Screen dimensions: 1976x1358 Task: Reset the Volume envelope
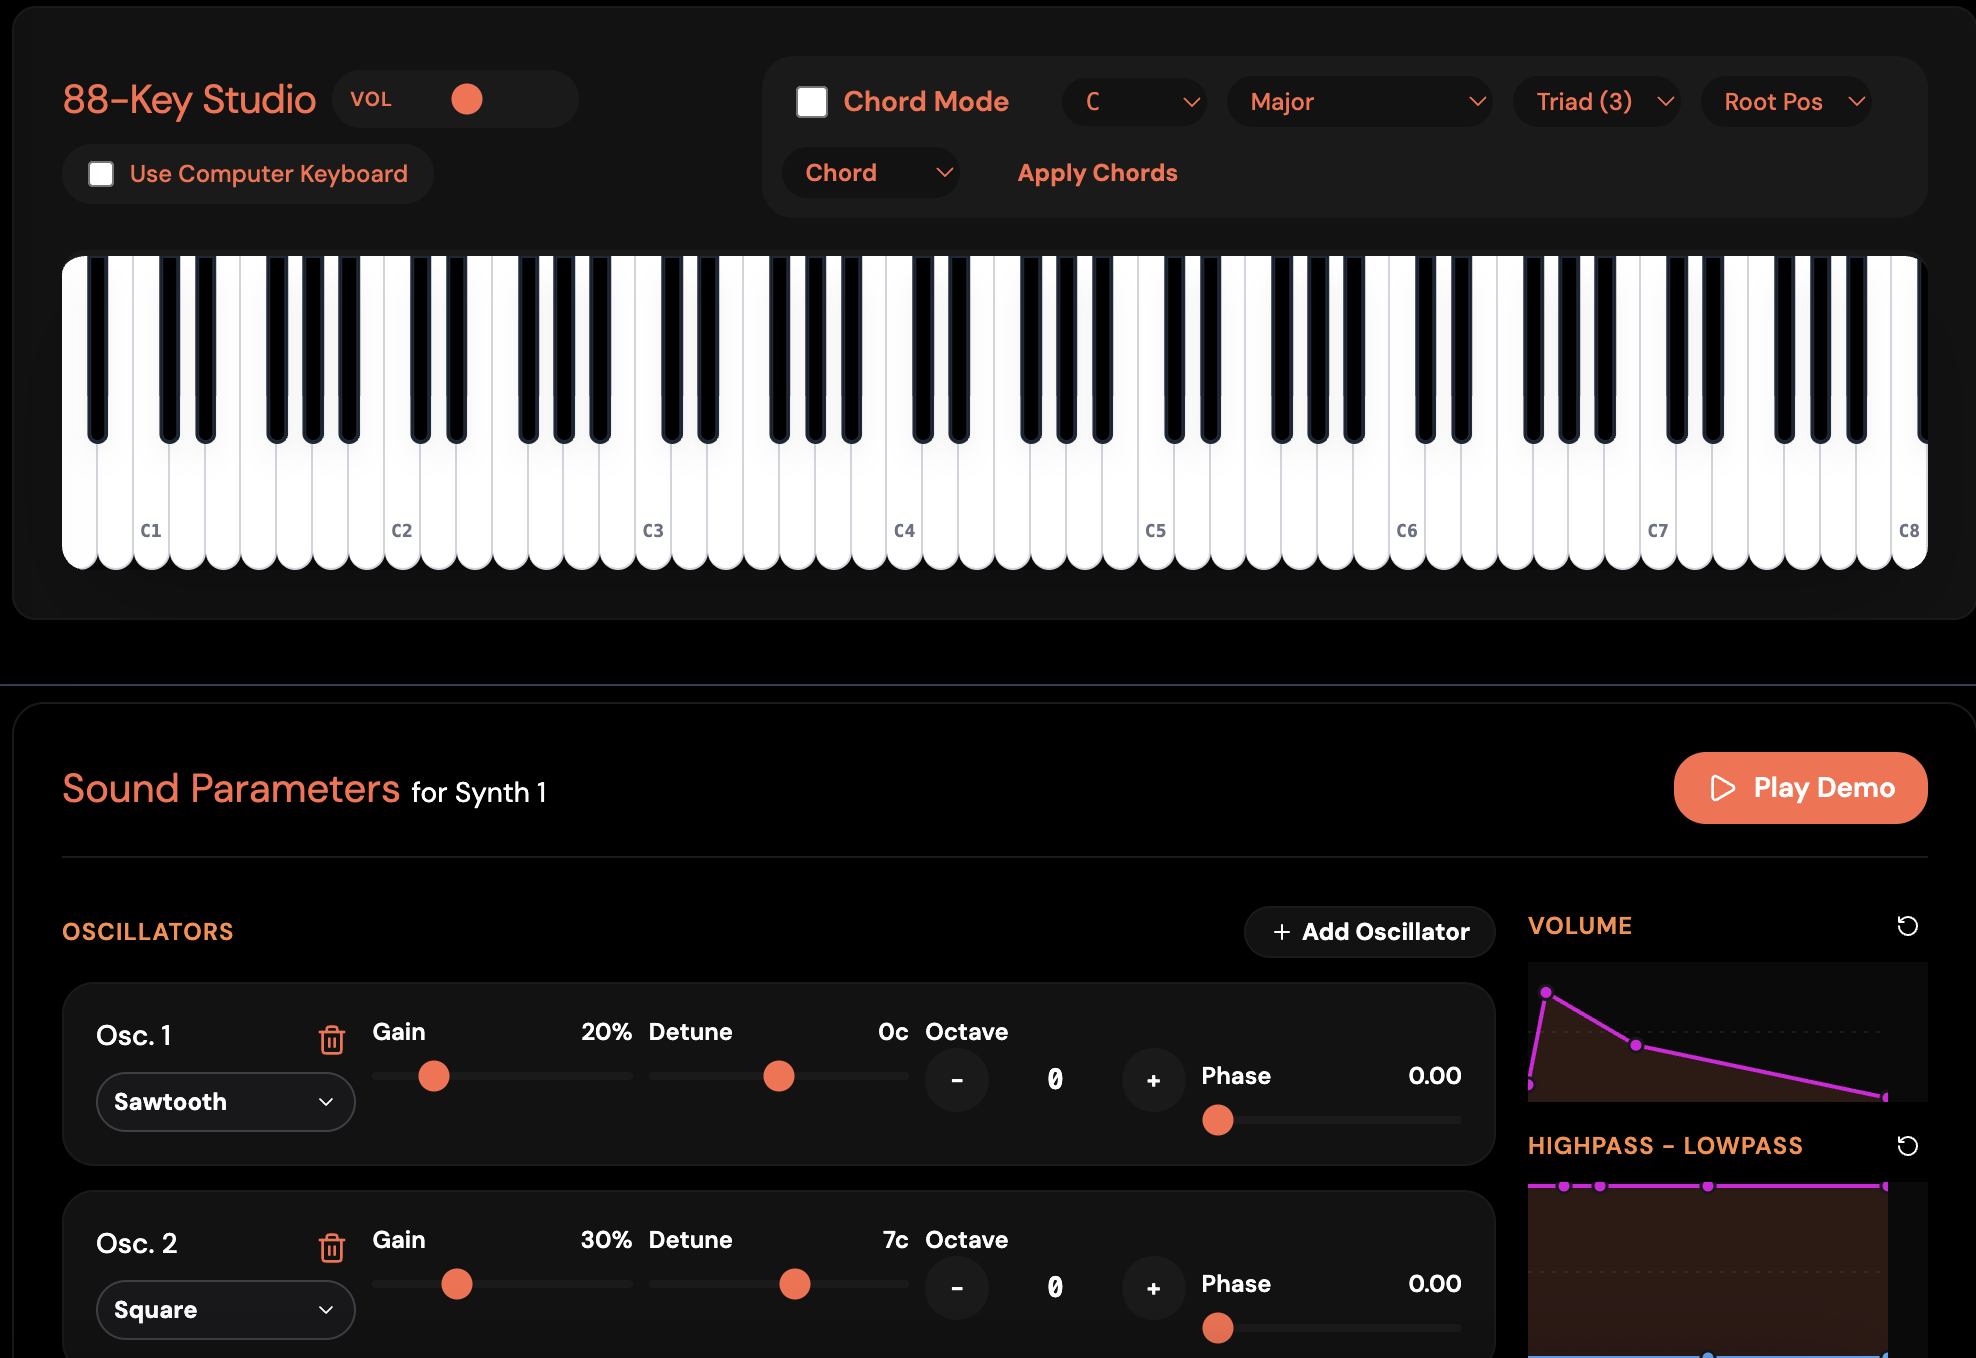coord(1907,926)
